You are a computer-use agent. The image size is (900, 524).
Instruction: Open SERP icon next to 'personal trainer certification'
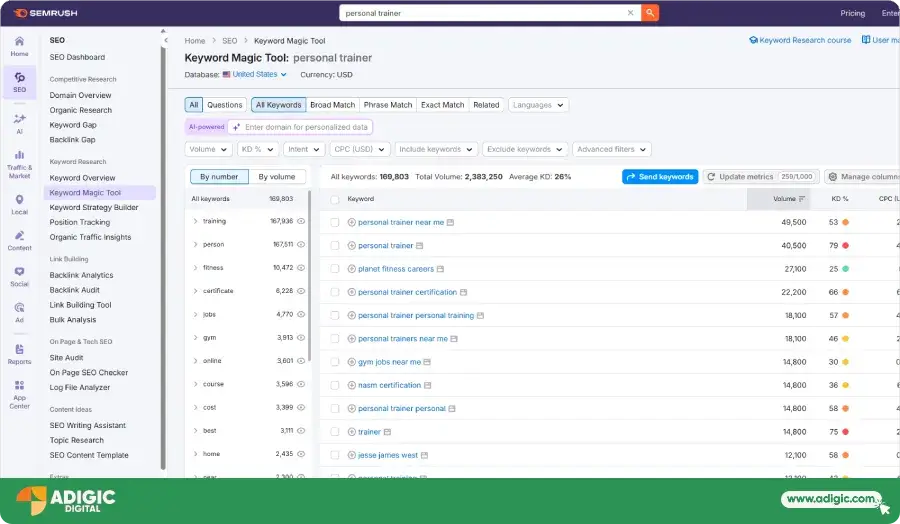click(464, 292)
